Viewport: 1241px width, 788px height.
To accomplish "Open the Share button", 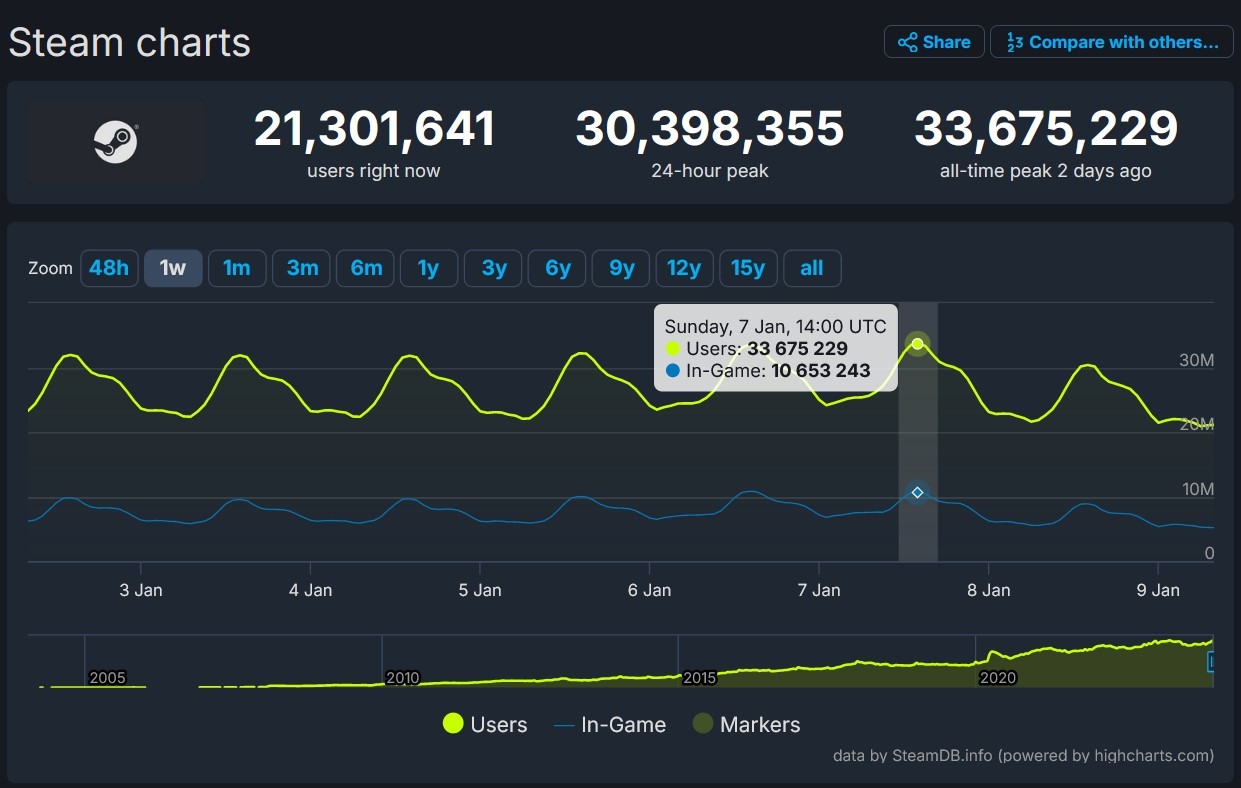I will pos(934,42).
